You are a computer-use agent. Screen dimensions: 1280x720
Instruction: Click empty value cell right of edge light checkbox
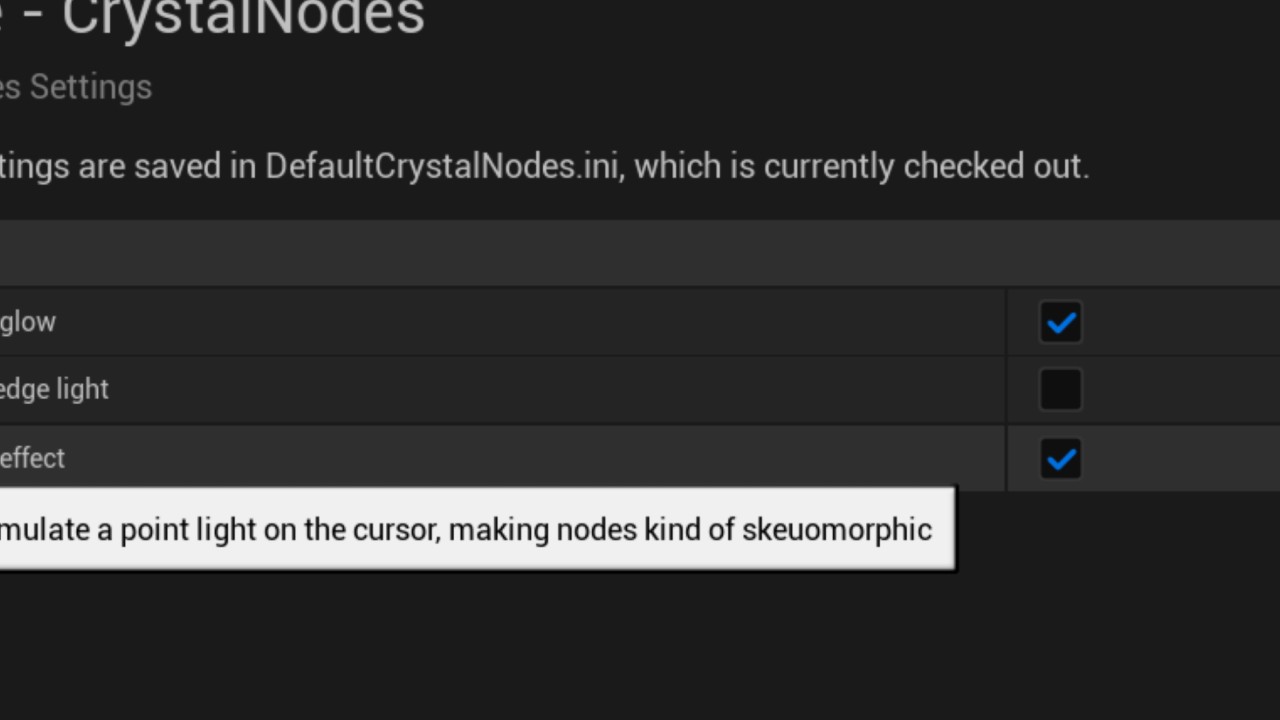pyautogui.click(x=1180, y=390)
